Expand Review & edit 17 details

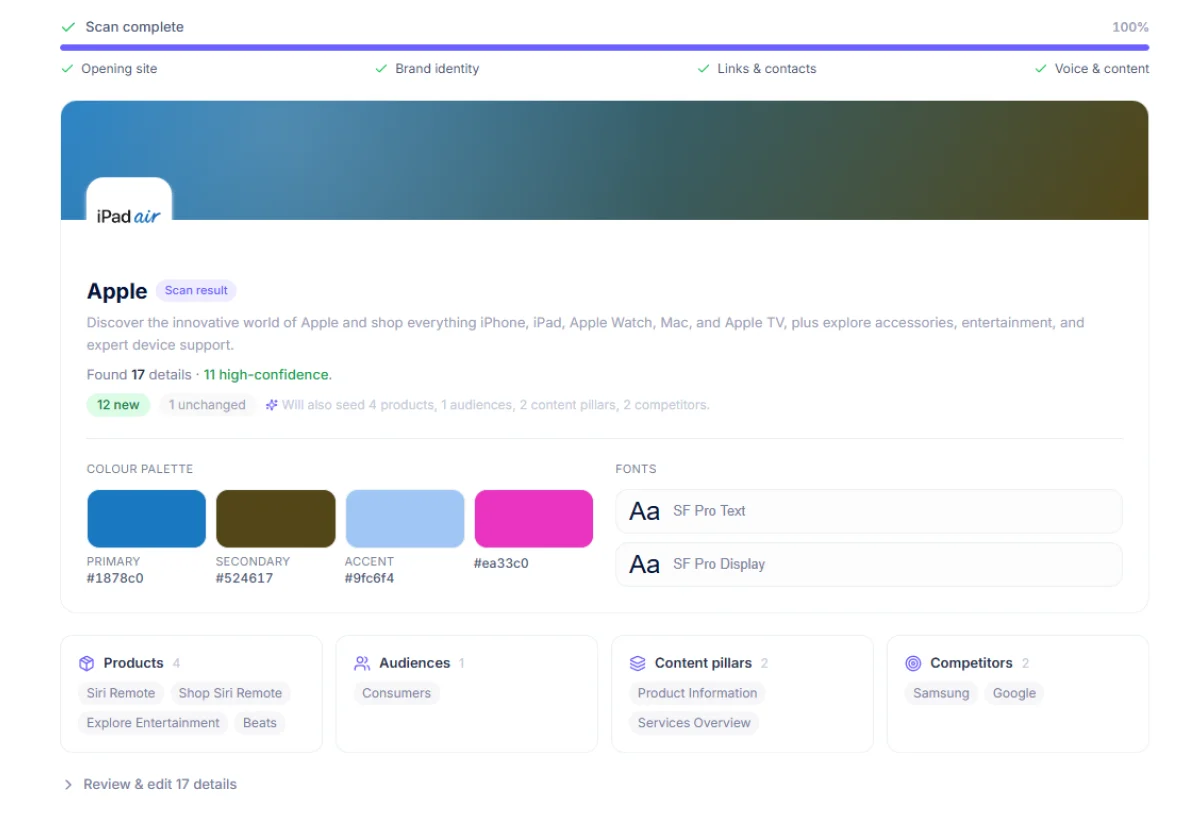[x=150, y=784]
